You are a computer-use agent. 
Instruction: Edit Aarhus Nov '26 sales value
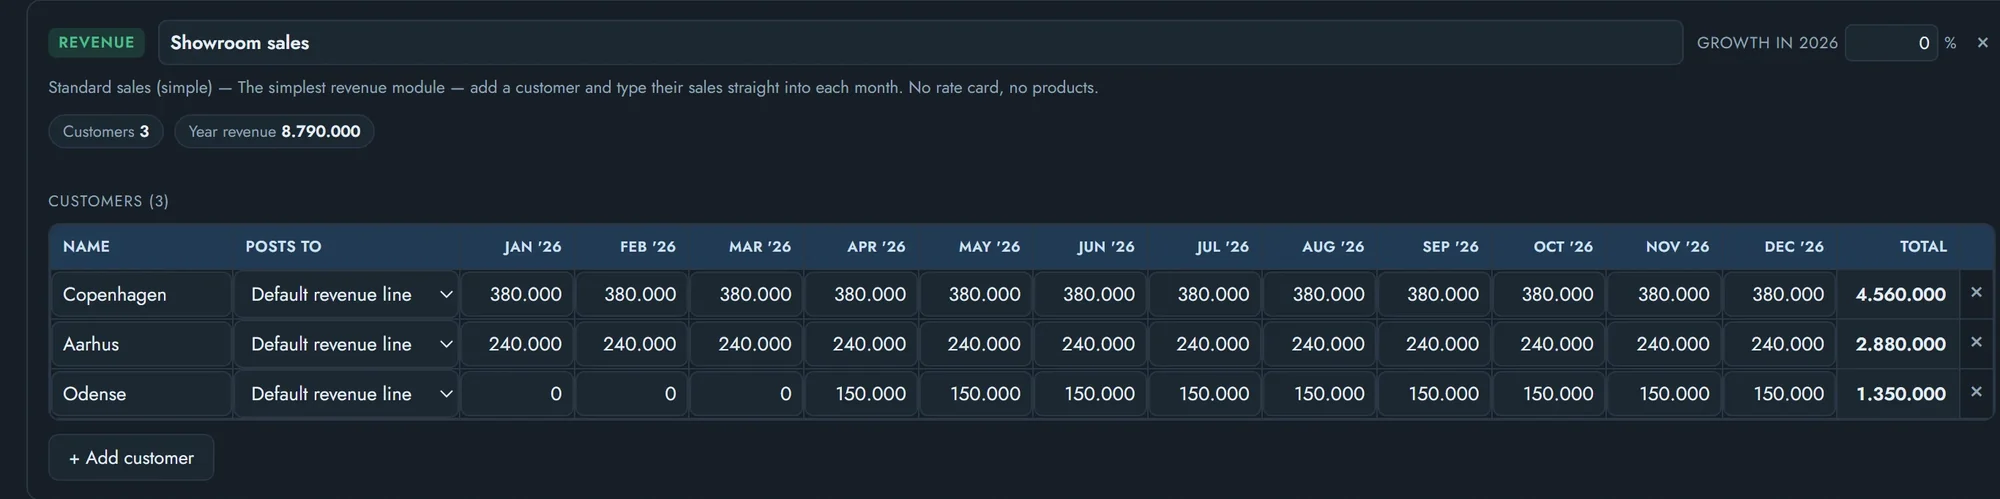click(x=1664, y=344)
